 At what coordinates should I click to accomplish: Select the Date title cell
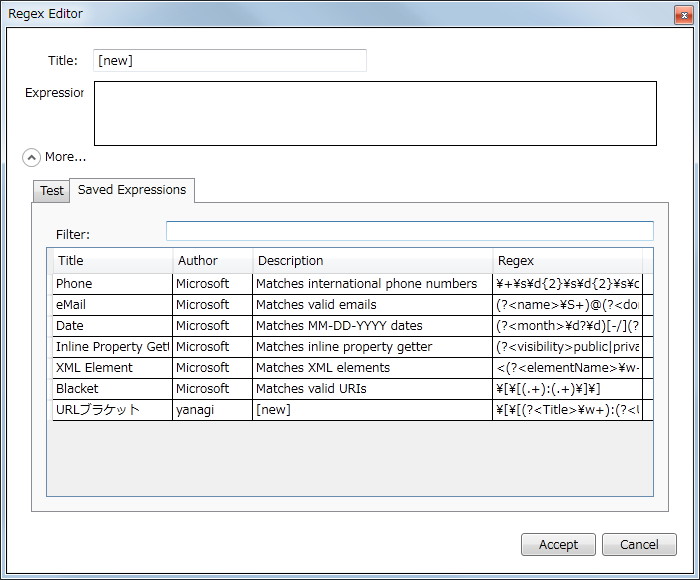coord(112,326)
